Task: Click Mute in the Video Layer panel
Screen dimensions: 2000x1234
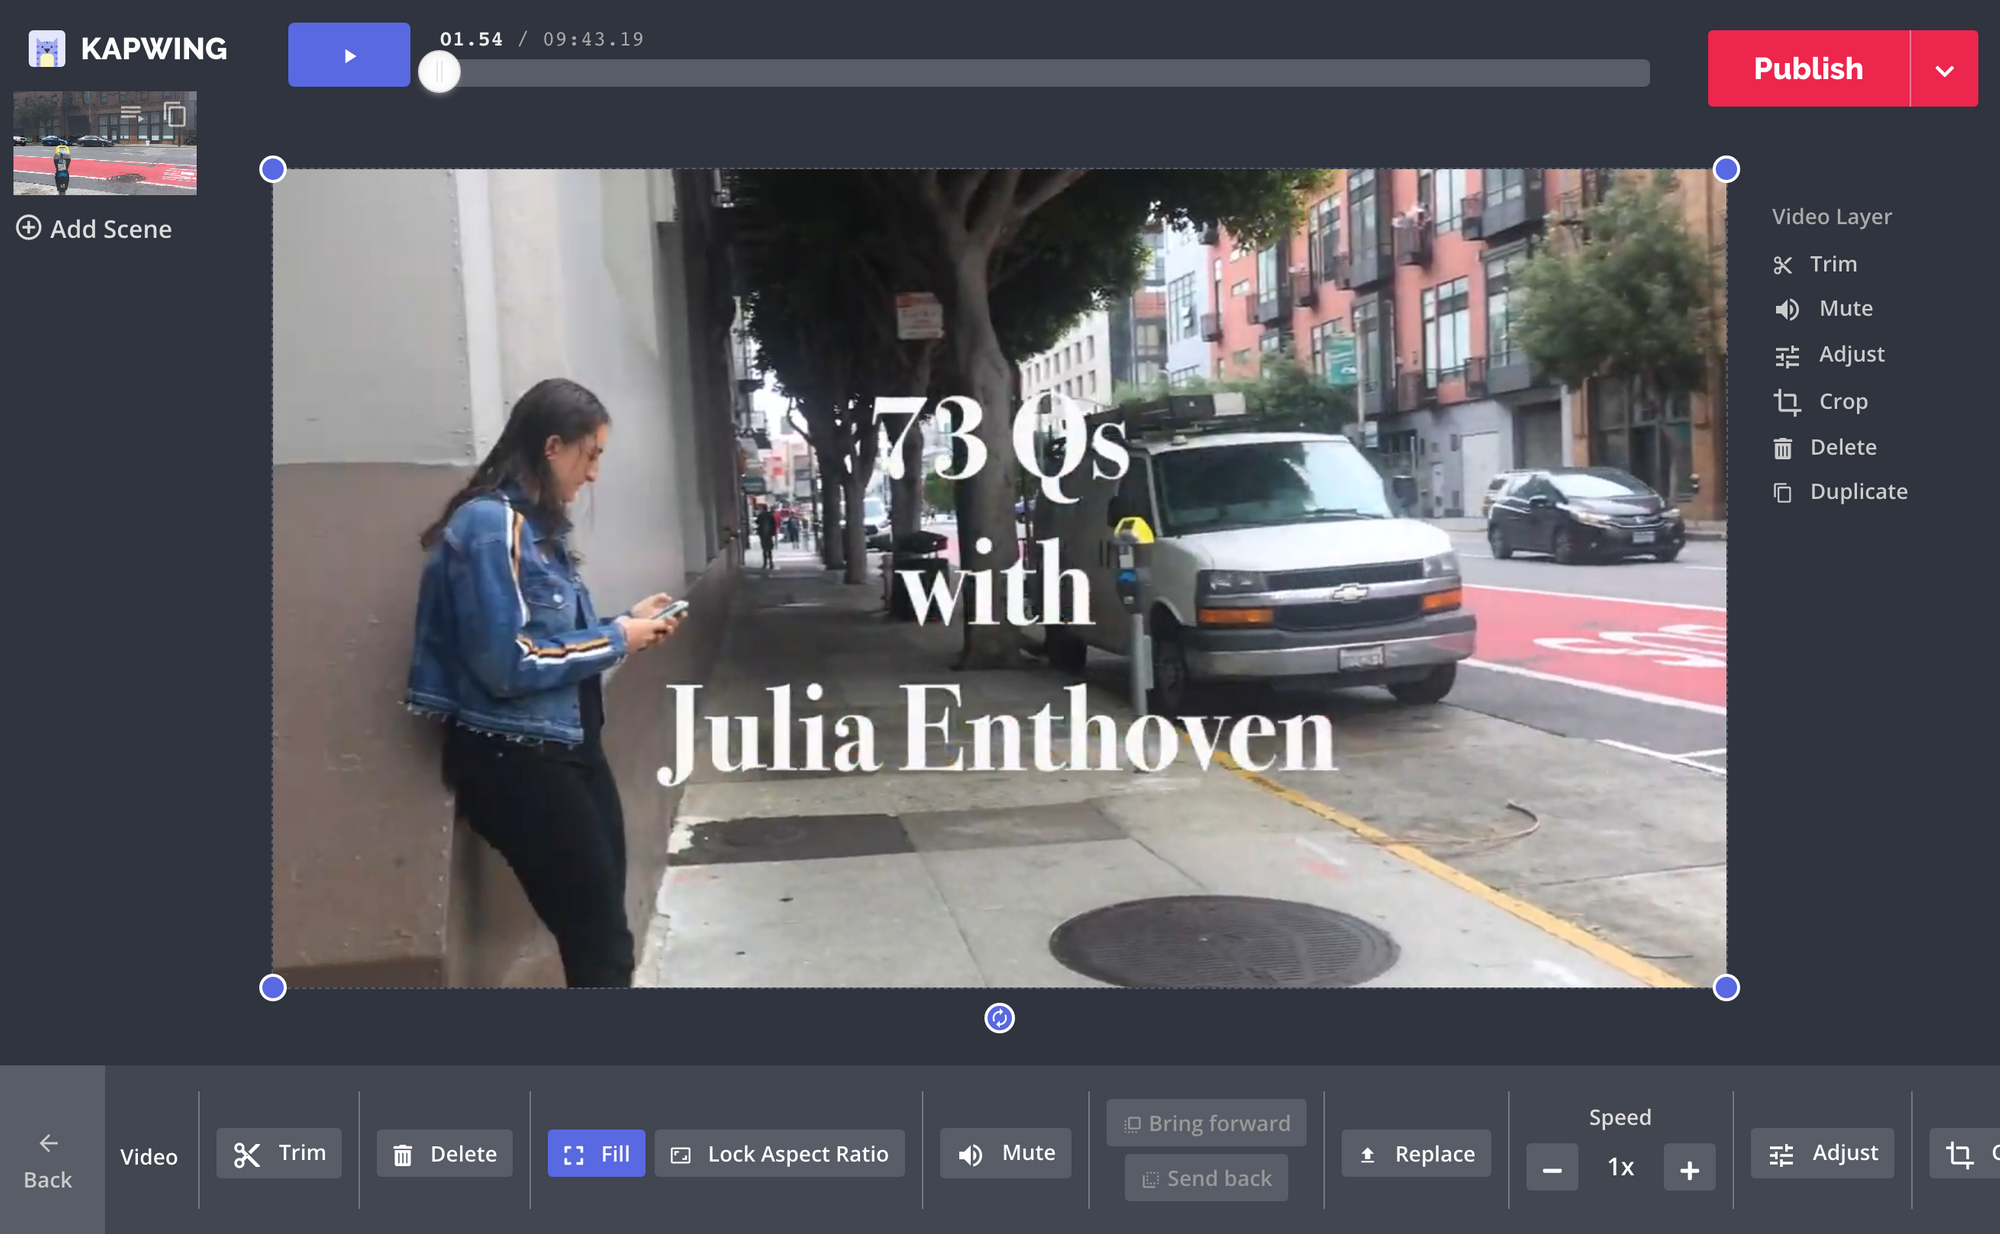Action: click(1844, 309)
